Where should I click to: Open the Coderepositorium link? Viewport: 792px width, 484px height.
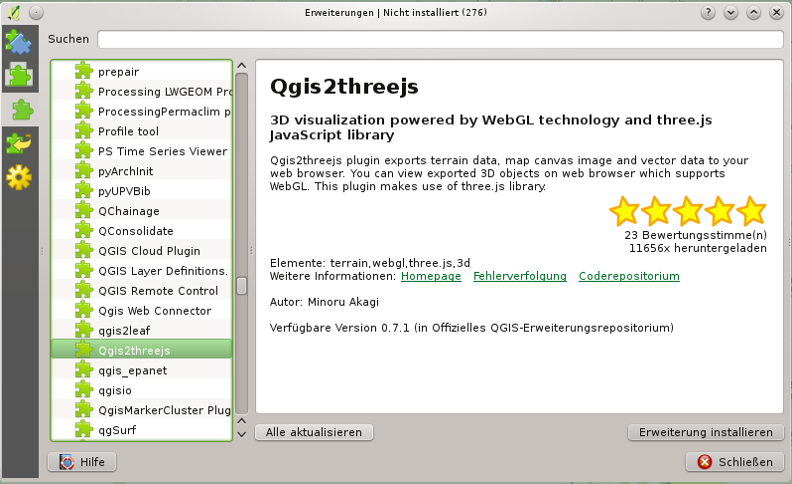coord(629,276)
